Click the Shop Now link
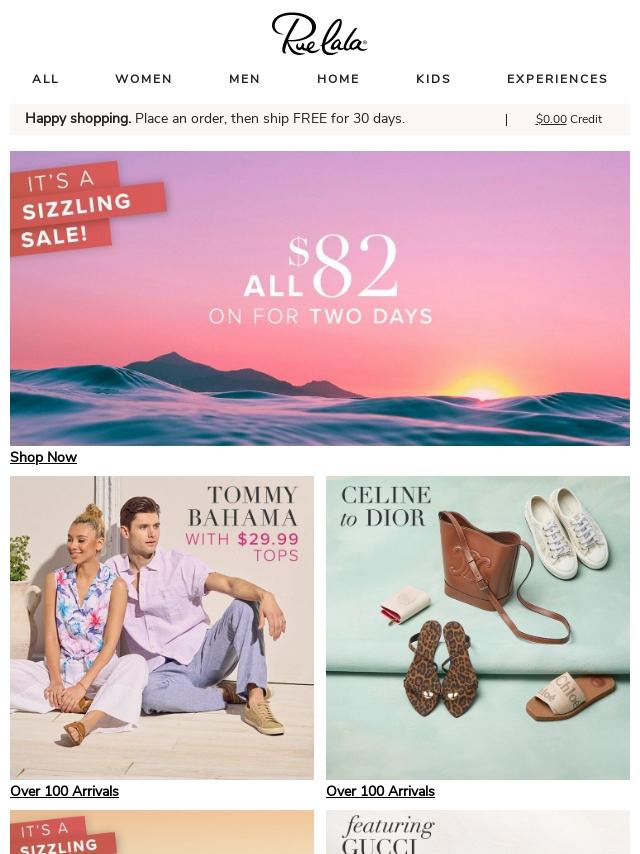This screenshot has width=640, height=854. coord(44,457)
